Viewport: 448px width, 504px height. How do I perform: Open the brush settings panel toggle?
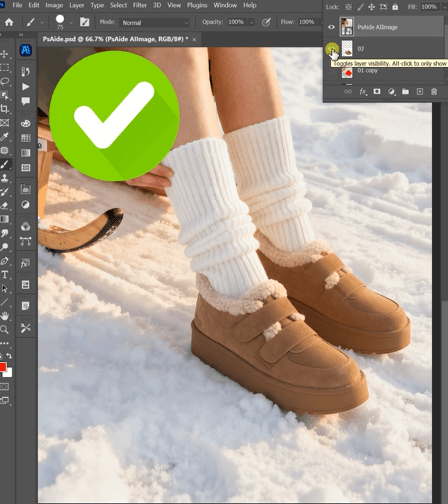(84, 22)
